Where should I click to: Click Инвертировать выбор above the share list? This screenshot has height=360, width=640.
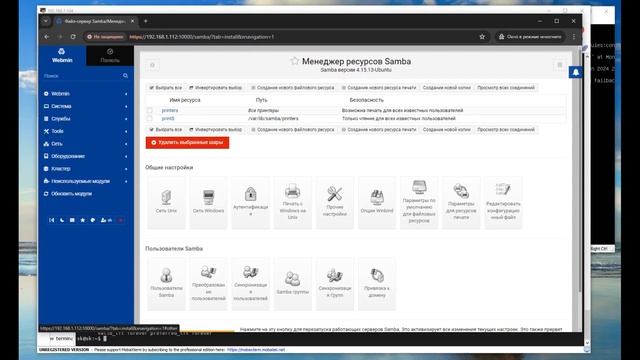coord(215,88)
